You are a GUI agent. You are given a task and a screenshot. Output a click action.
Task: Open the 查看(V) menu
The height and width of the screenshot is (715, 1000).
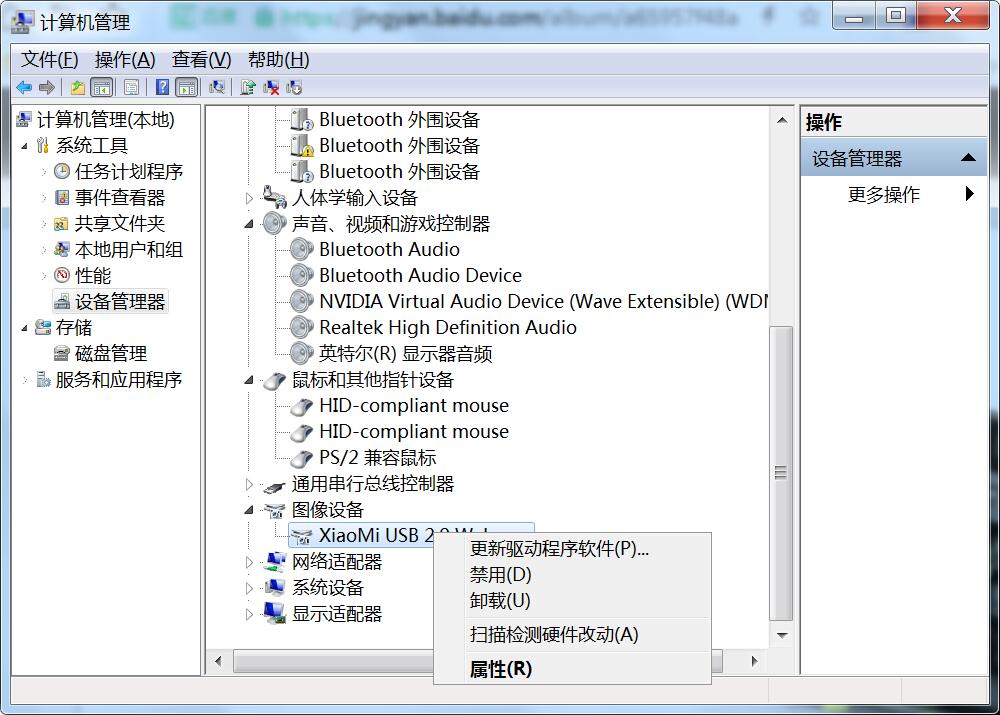pos(202,60)
